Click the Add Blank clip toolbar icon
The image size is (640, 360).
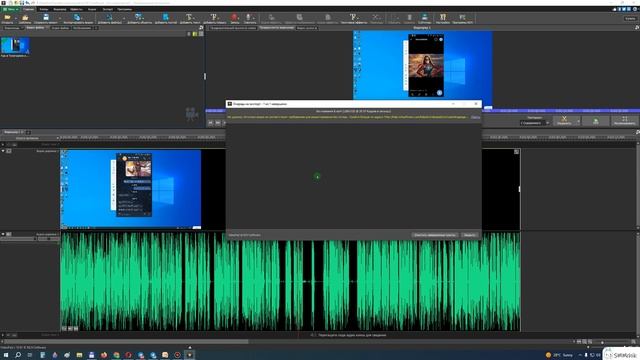[x=166, y=18]
